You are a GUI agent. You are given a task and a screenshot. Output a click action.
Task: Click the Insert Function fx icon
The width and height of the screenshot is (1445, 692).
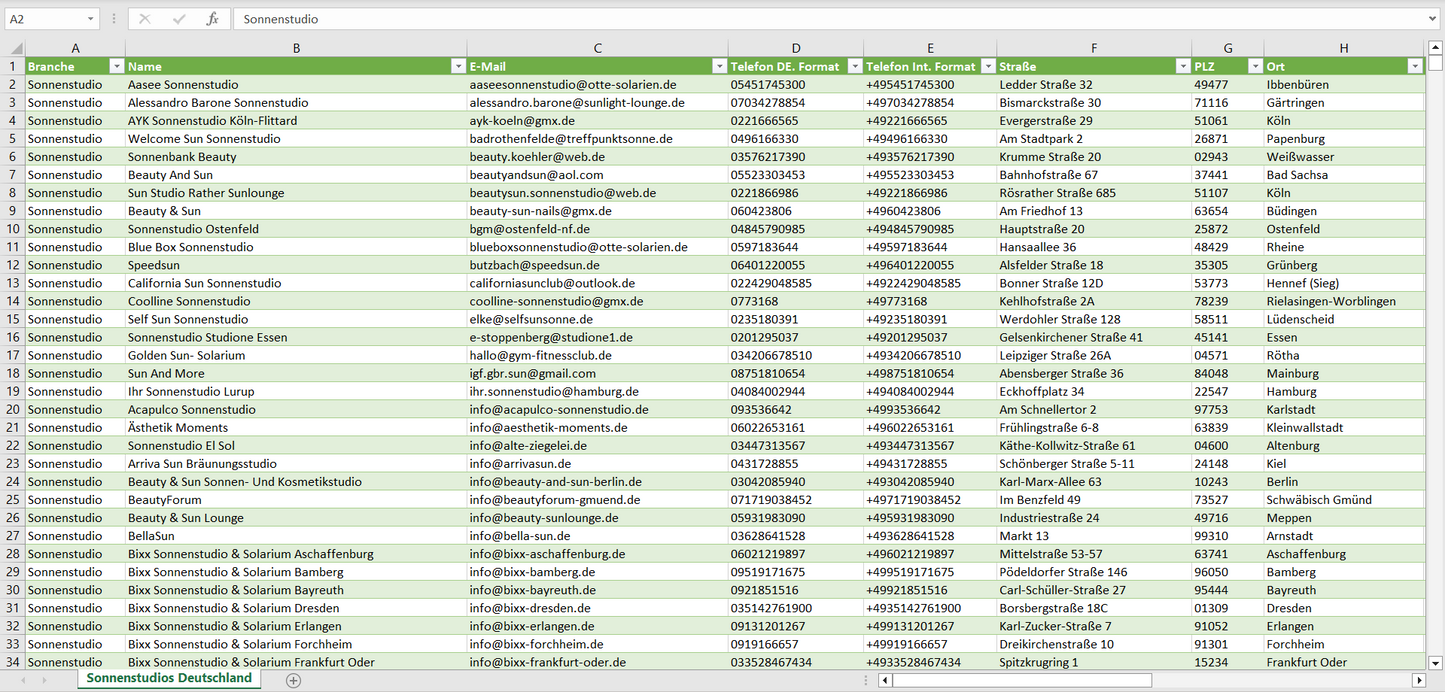click(212, 19)
